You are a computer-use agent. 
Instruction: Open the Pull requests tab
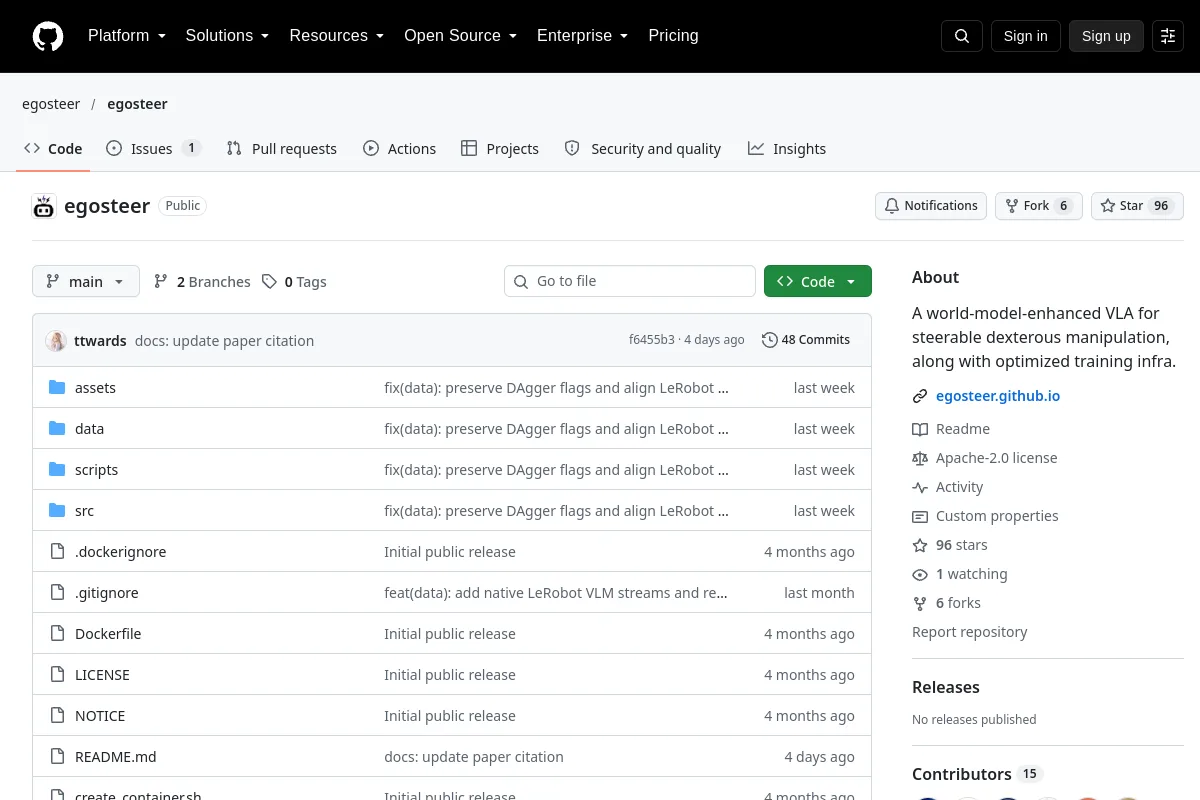pyautogui.click(x=282, y=148)
